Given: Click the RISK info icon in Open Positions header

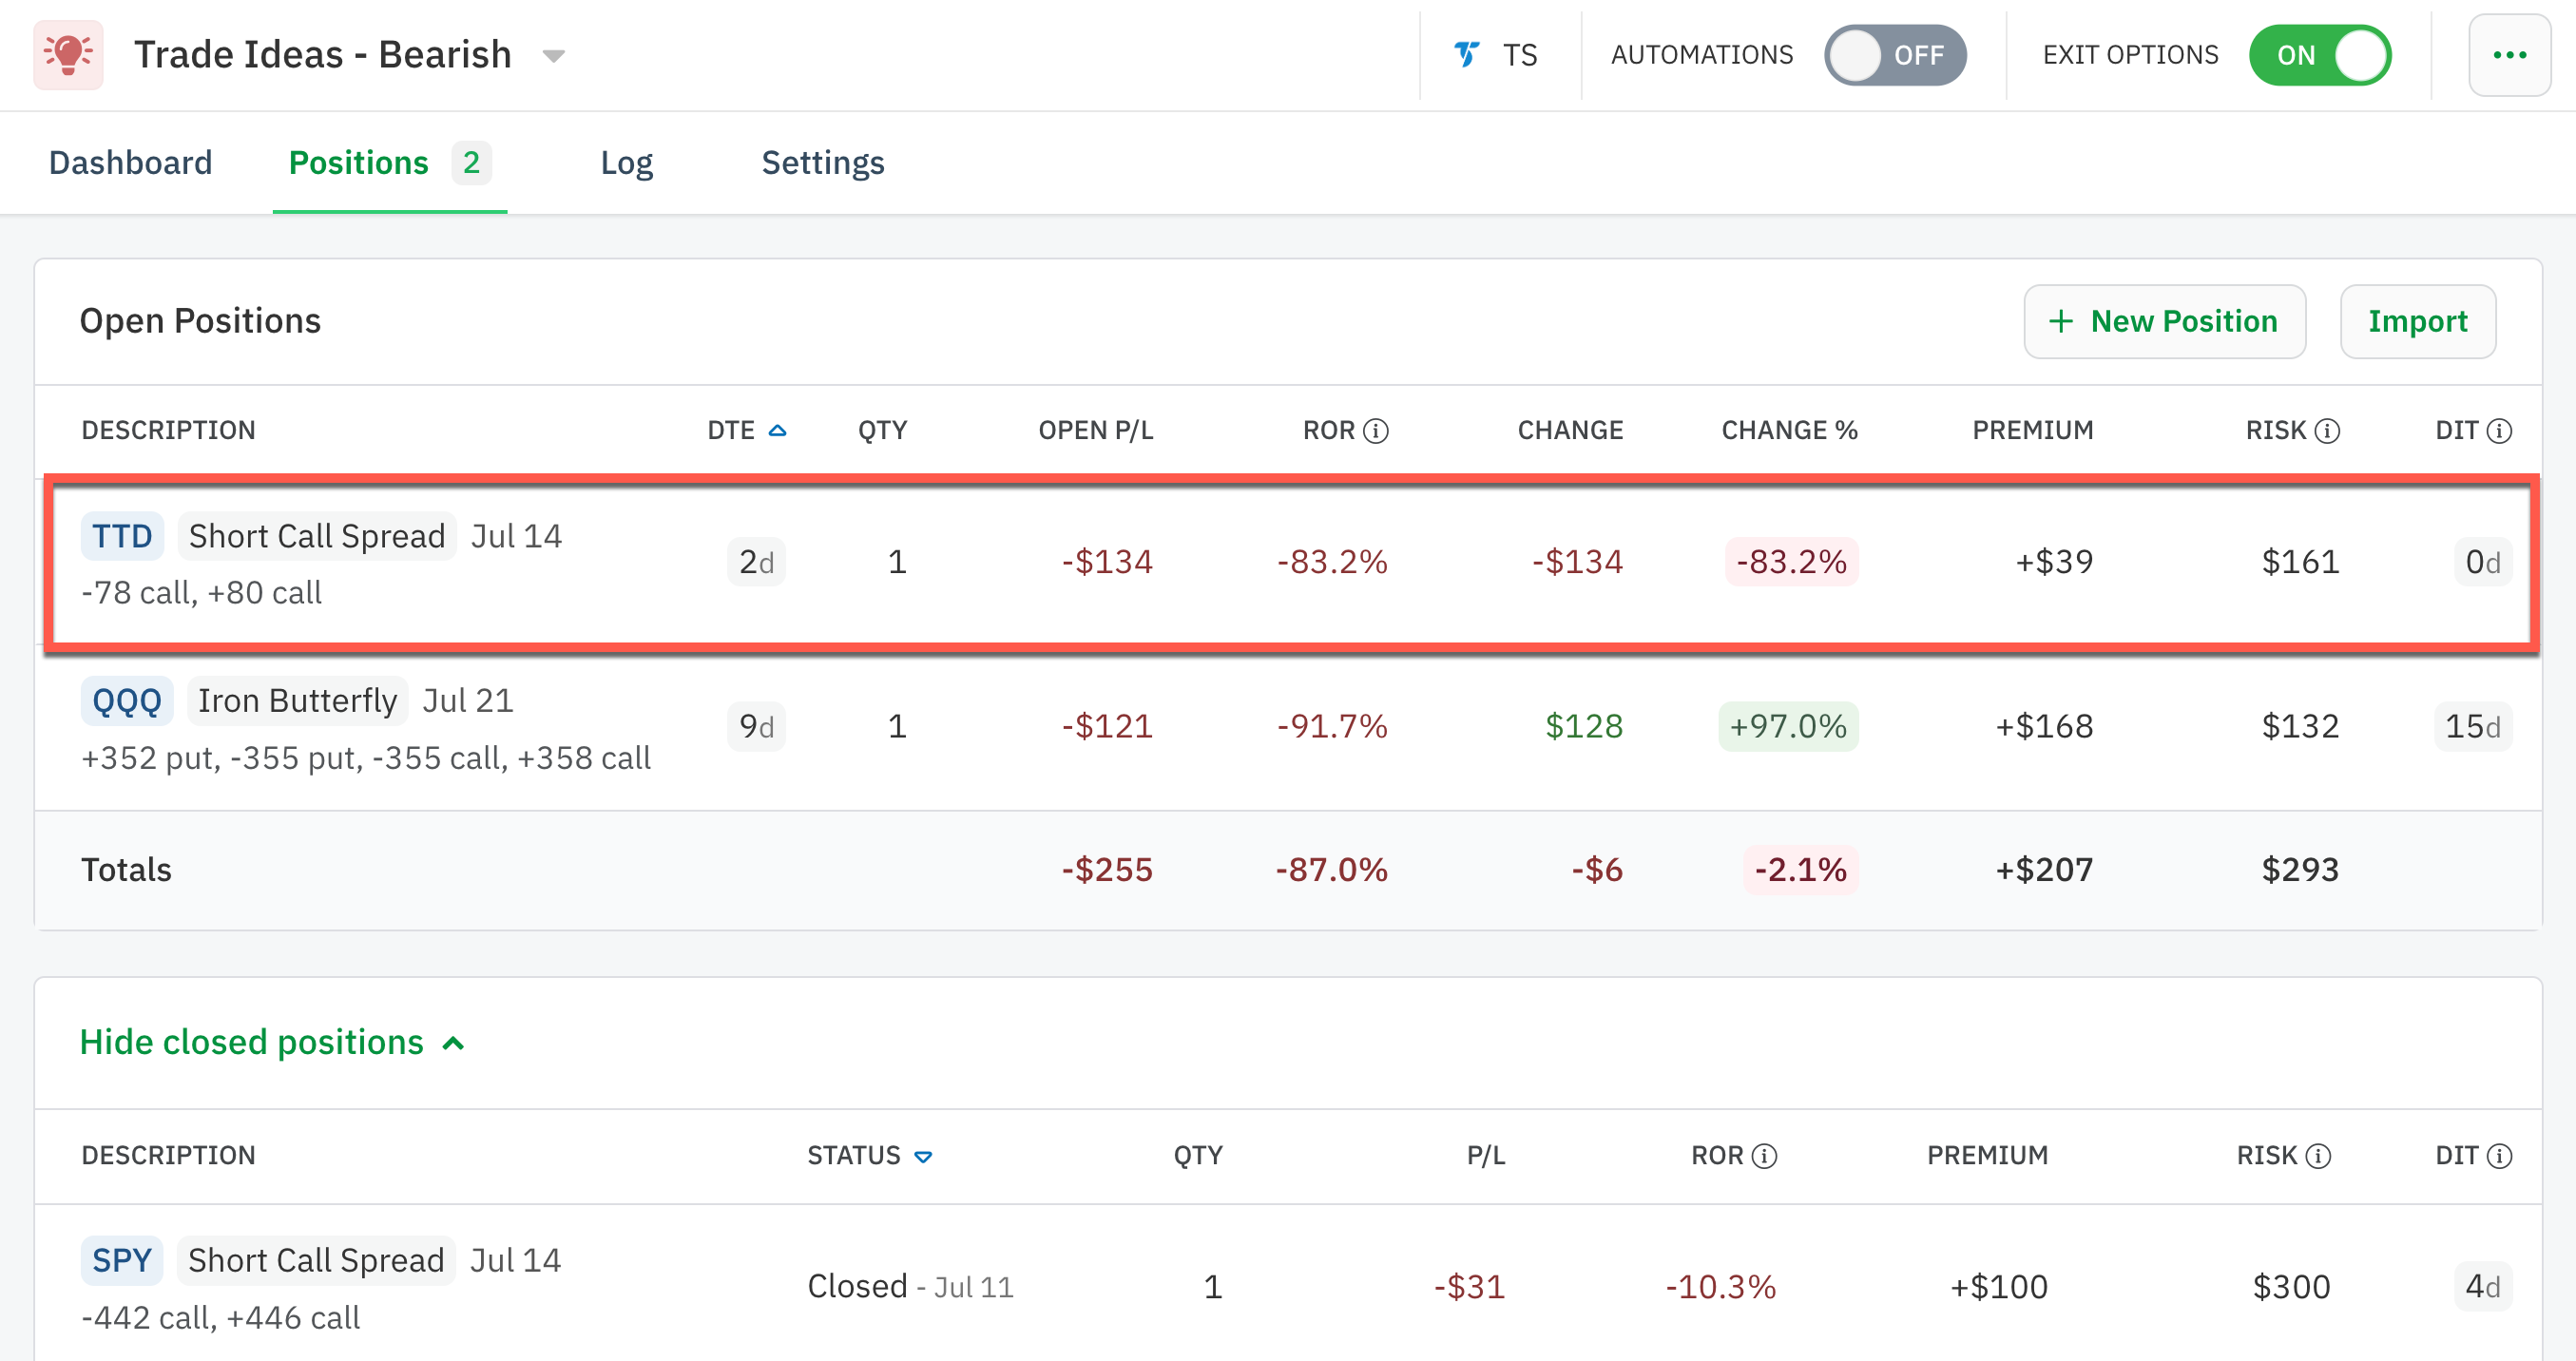Looking at the screenshot, I should point(2328,430).
